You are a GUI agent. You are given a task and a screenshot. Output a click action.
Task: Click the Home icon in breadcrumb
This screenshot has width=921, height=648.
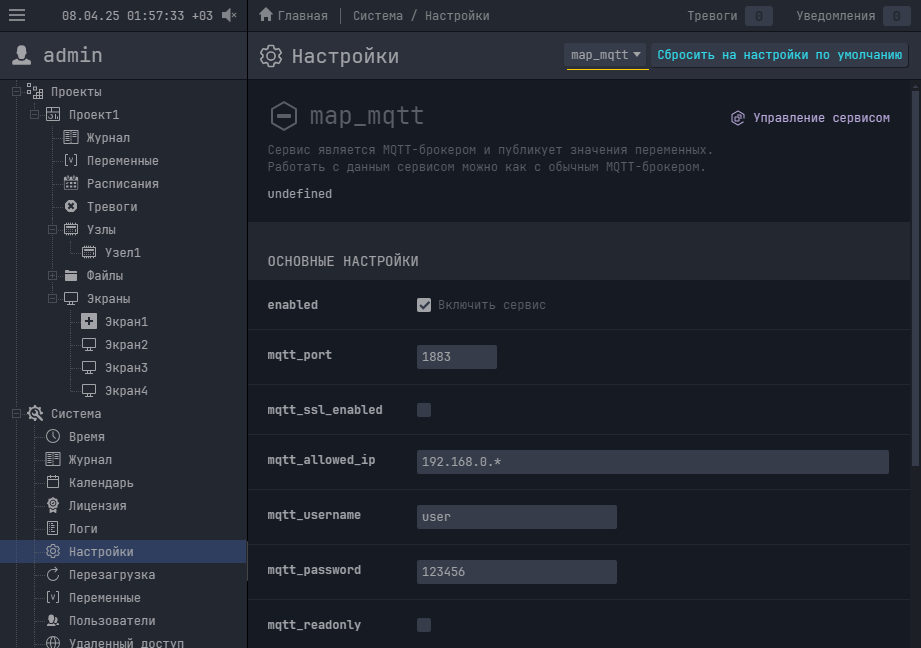266,15
